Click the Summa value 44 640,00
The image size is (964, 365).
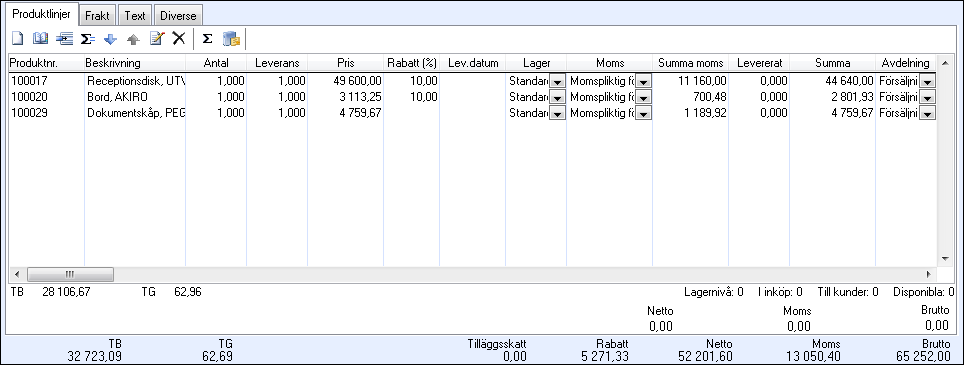click(832, 80)
